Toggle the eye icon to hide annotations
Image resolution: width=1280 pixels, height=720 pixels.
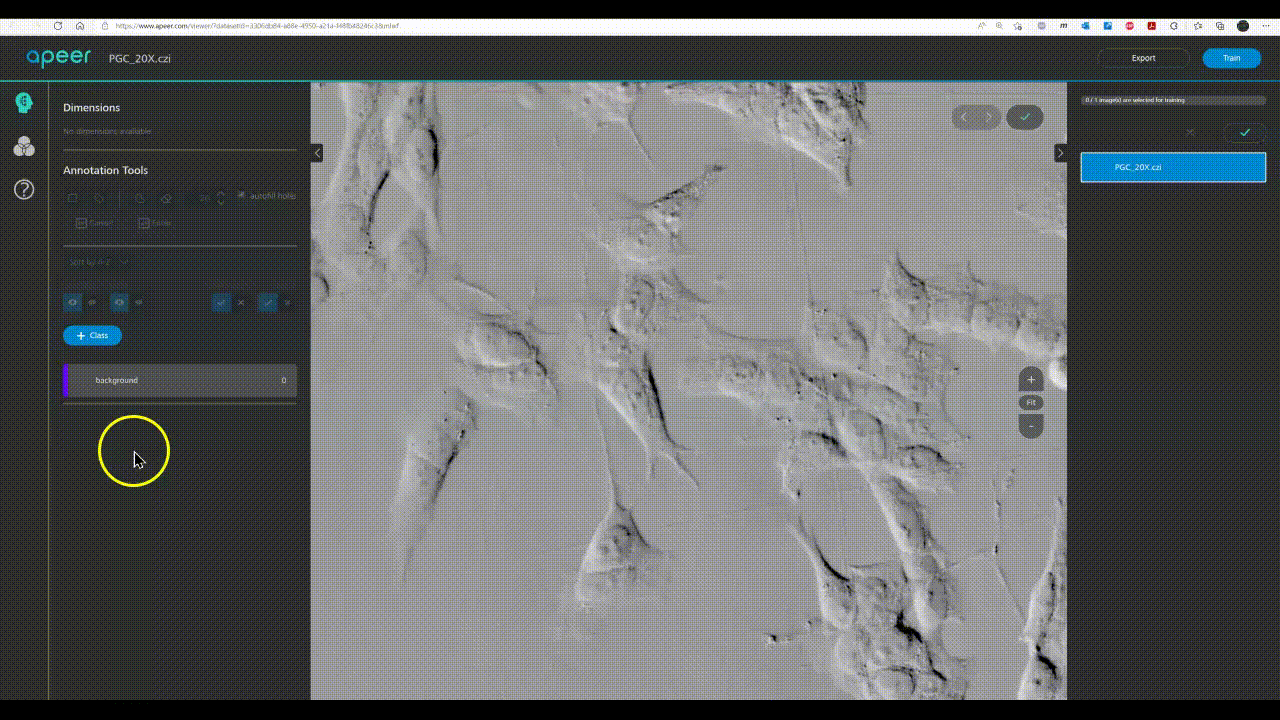[72, 302]
